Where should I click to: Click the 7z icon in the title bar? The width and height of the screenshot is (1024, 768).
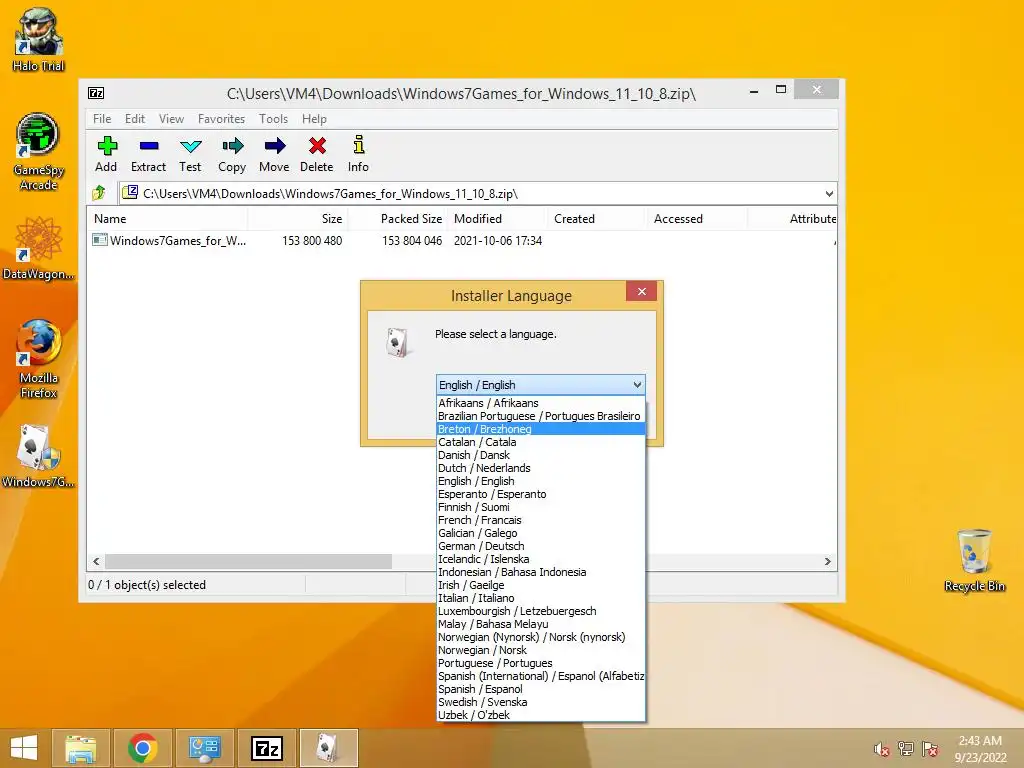(96, 93)
